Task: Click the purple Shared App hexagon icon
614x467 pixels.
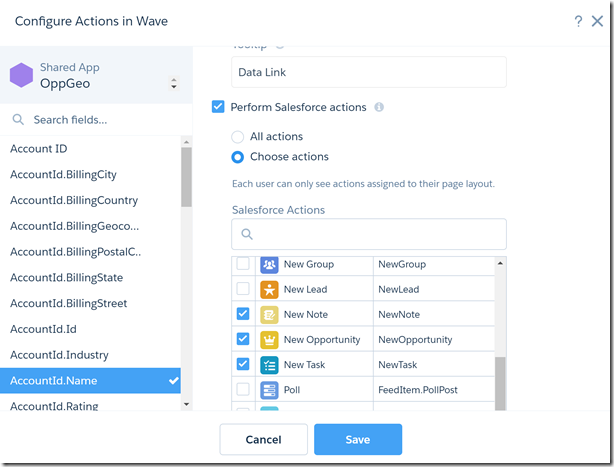Action: [x=21, y=75]
